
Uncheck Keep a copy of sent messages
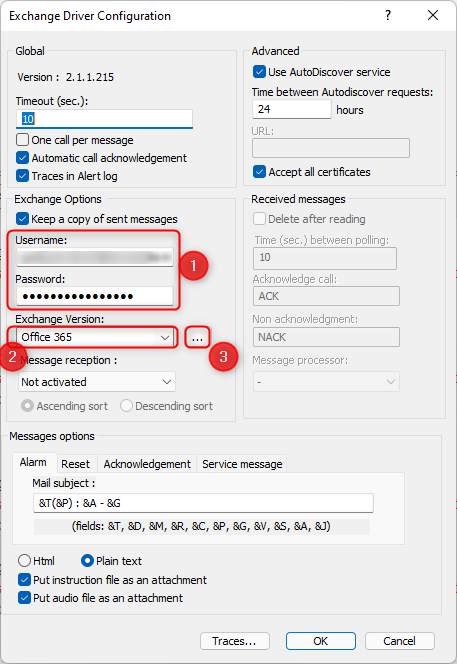pos(22,219)
